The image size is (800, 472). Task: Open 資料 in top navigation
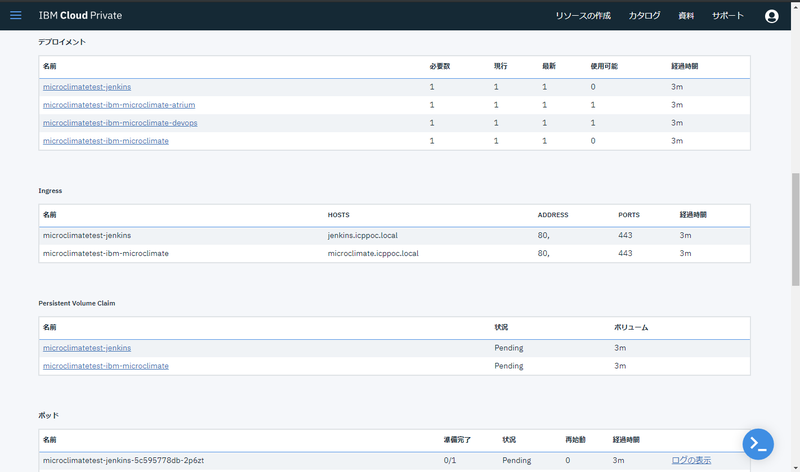pyautogui.click(x=686, y=16)
